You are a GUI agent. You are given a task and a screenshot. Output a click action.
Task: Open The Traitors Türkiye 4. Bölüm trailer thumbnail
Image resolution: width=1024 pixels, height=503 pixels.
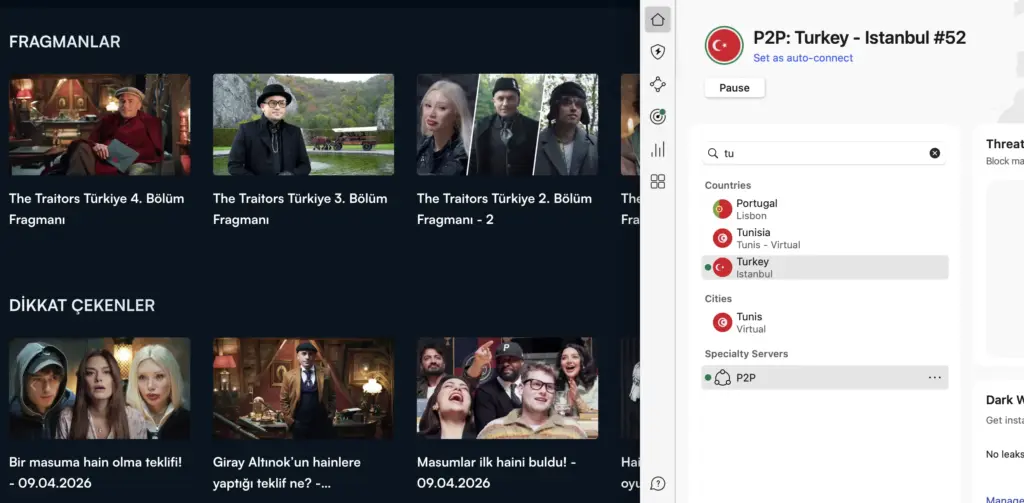click(x=99, y=125)
